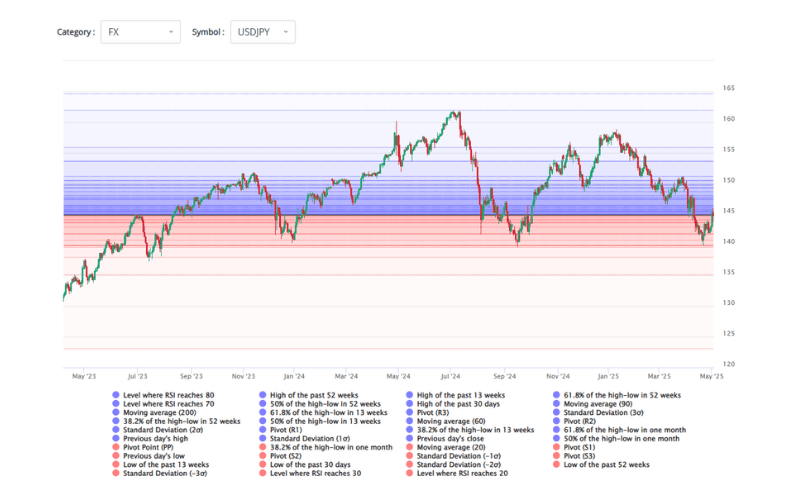Click the High of the past 13 weeks legend entry

[x=456, y=395]
